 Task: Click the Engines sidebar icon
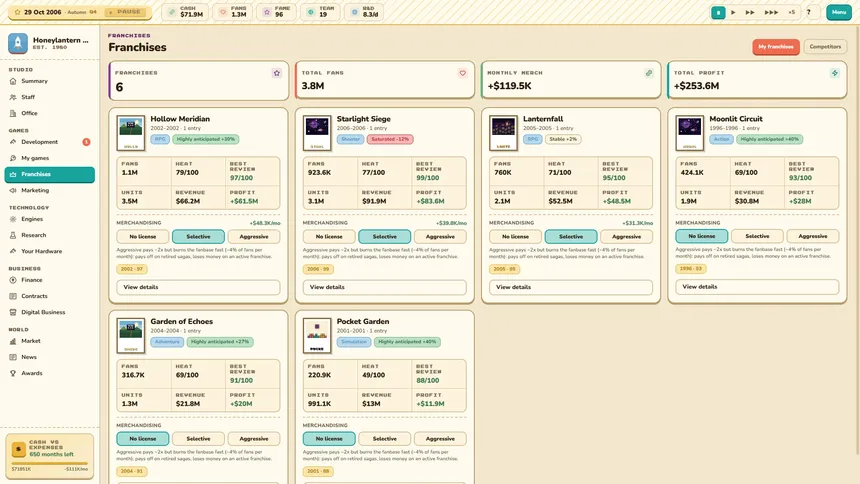point(13,219)
